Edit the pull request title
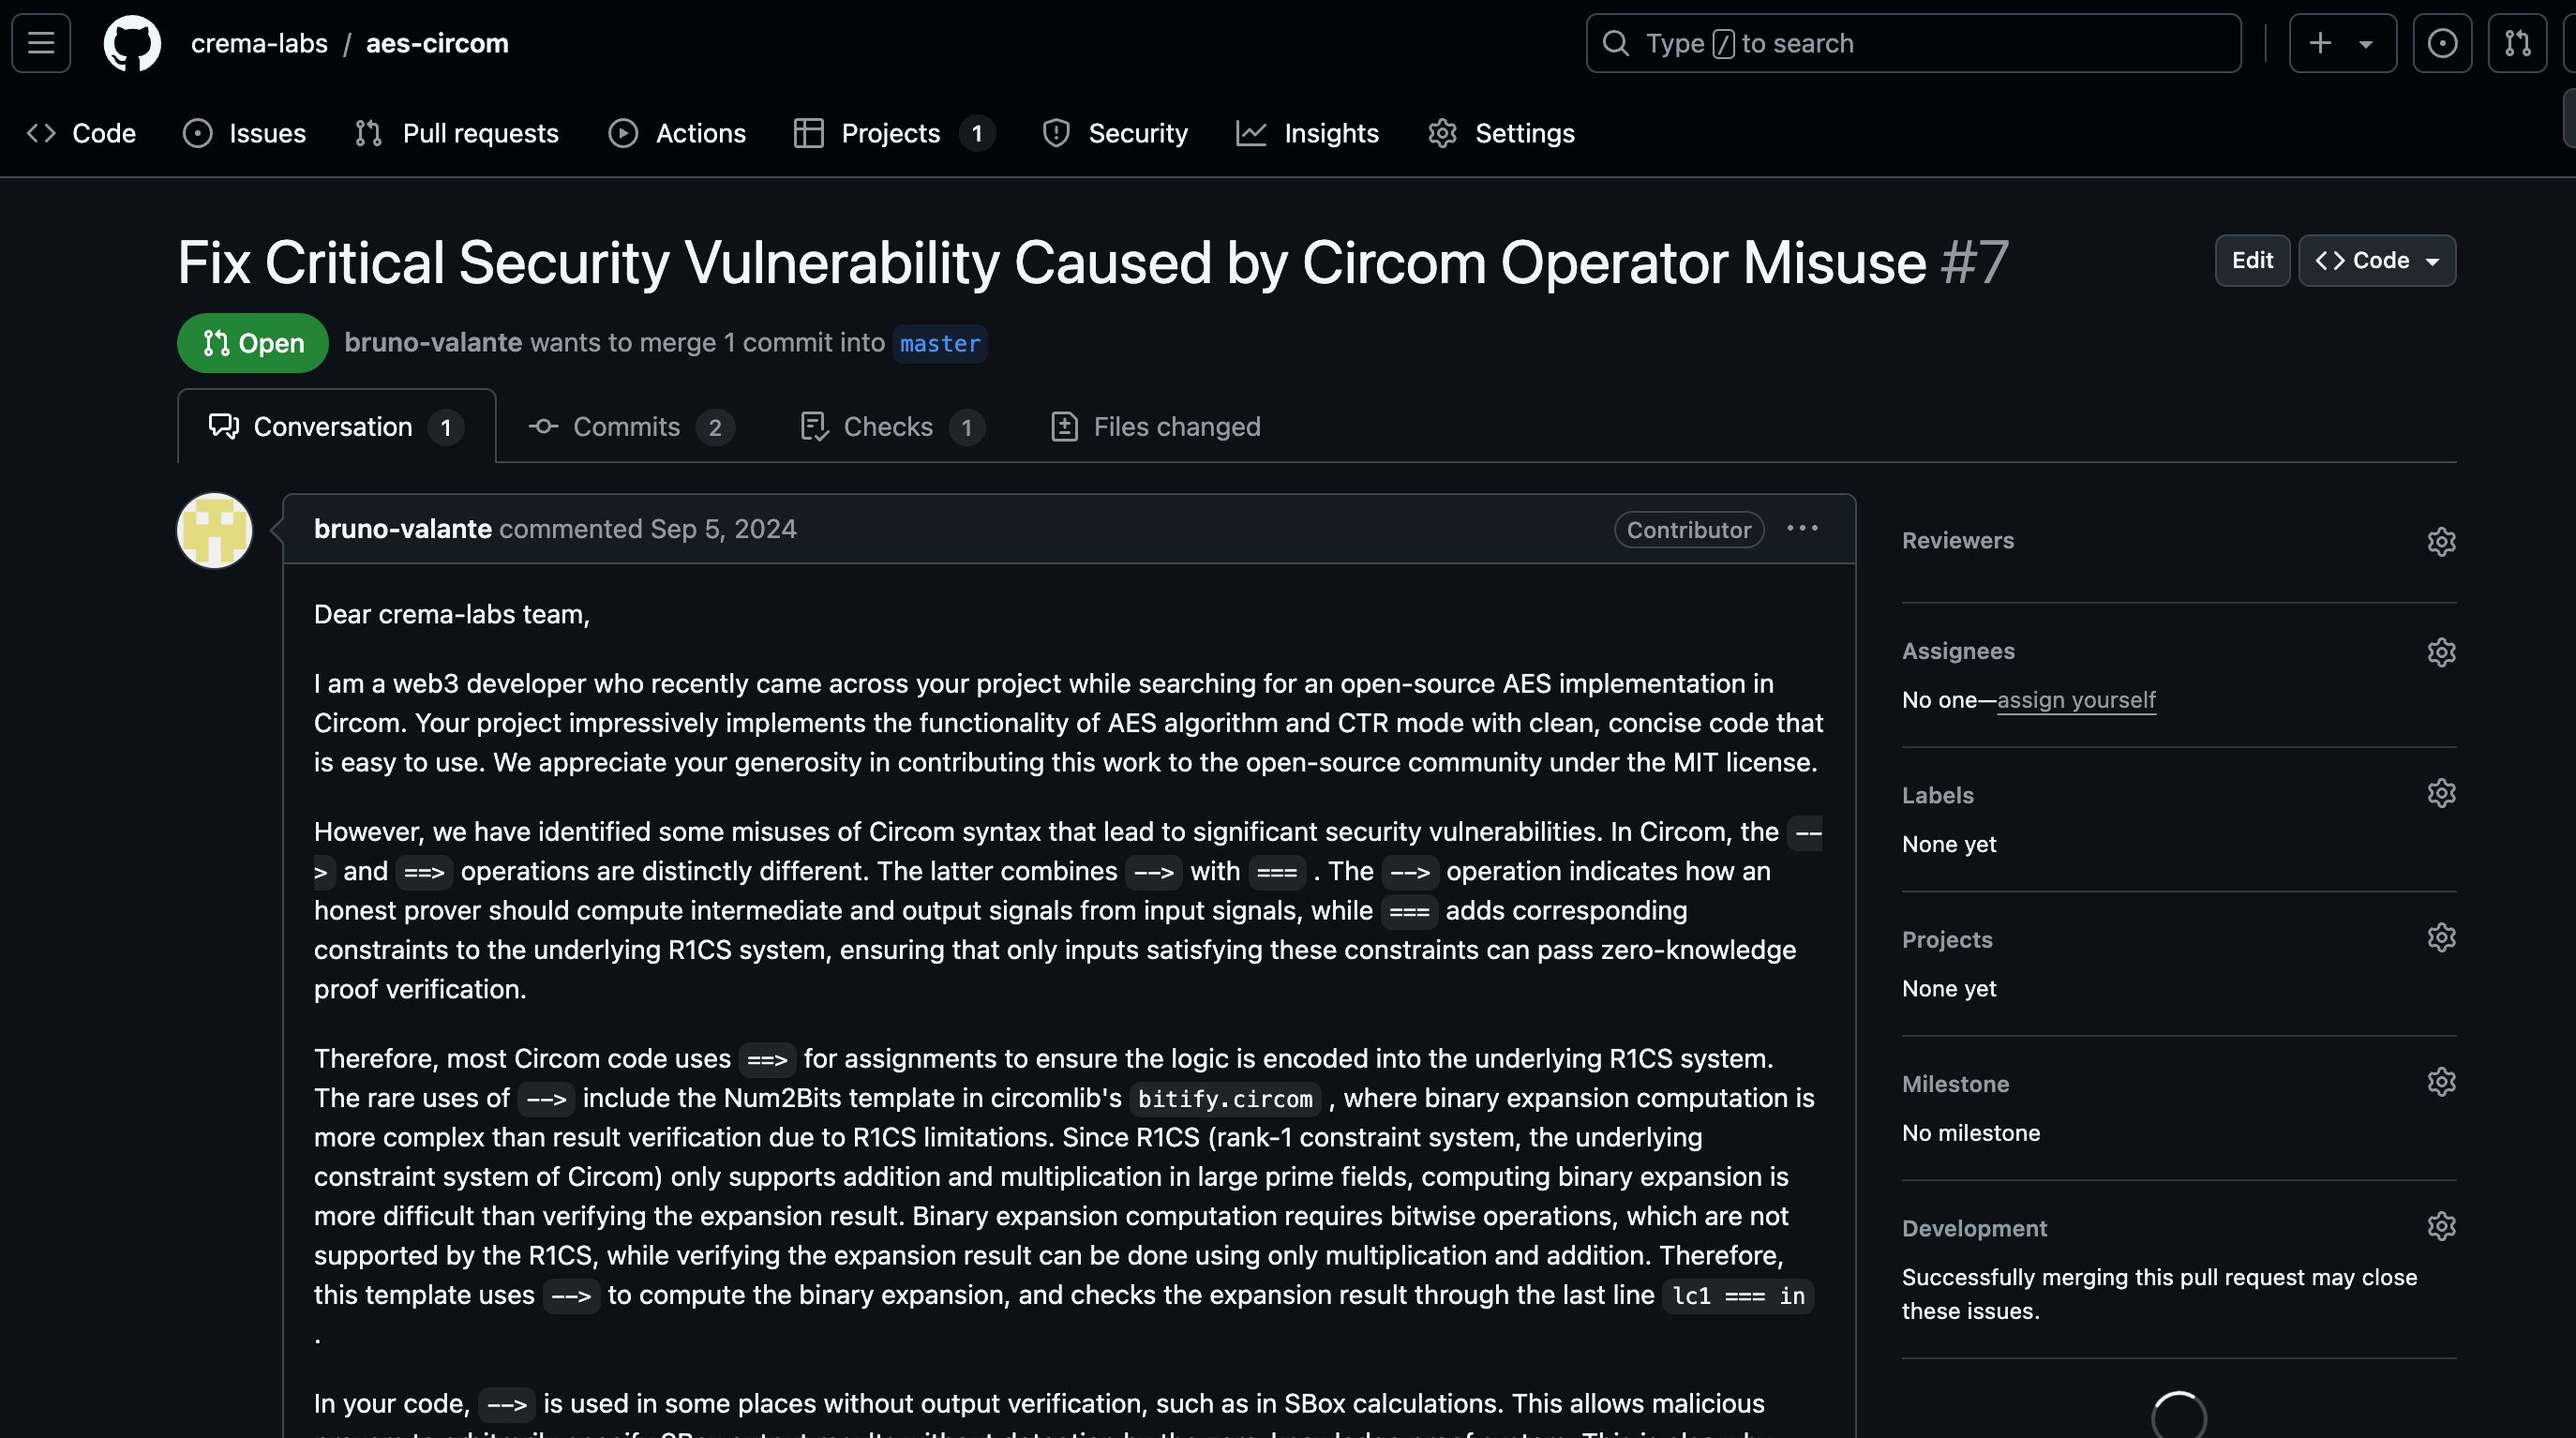Image resolution: width=2576 pixels, height=1438 pixels. point(2252,260)
